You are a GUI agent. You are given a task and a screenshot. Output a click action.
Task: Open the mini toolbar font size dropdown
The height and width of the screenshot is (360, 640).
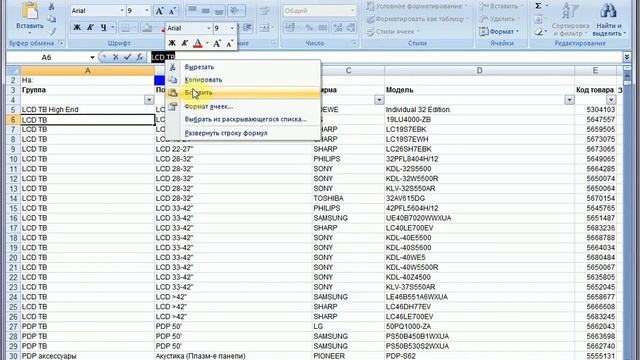point(232,28)
